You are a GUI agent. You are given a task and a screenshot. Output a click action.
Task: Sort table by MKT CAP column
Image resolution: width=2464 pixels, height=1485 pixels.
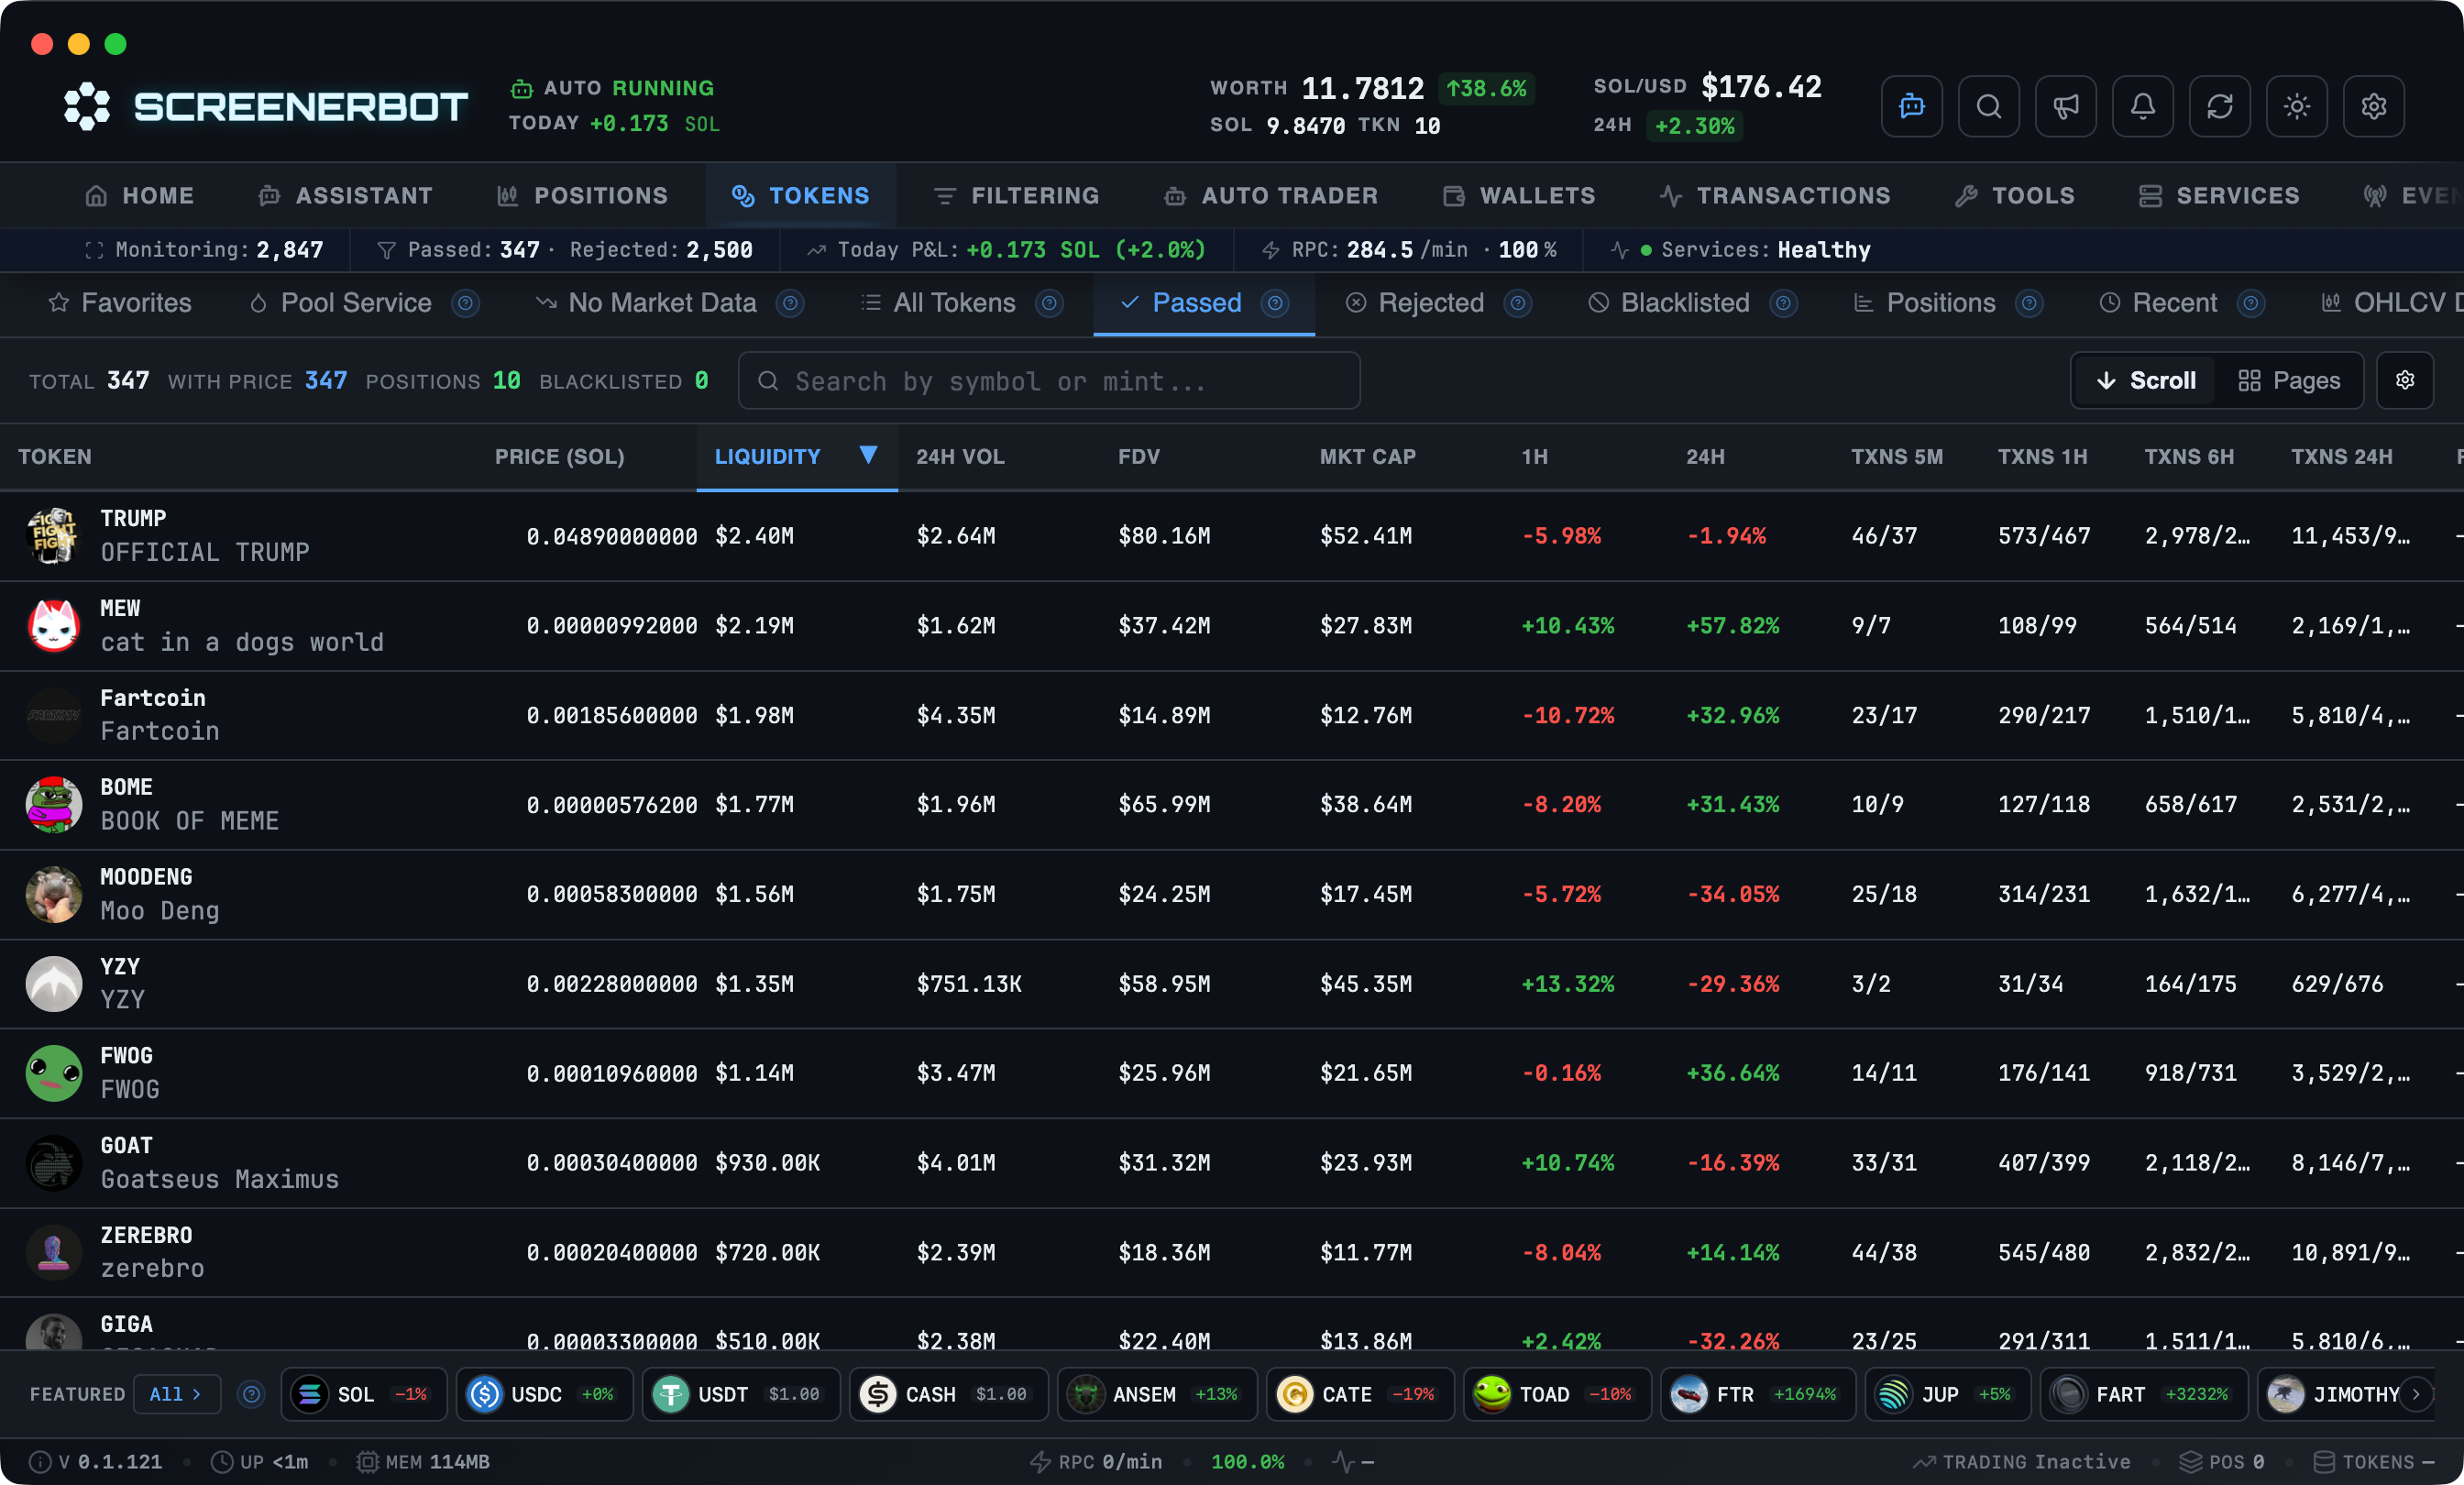pyautogui.click(x=1367, y=457)
